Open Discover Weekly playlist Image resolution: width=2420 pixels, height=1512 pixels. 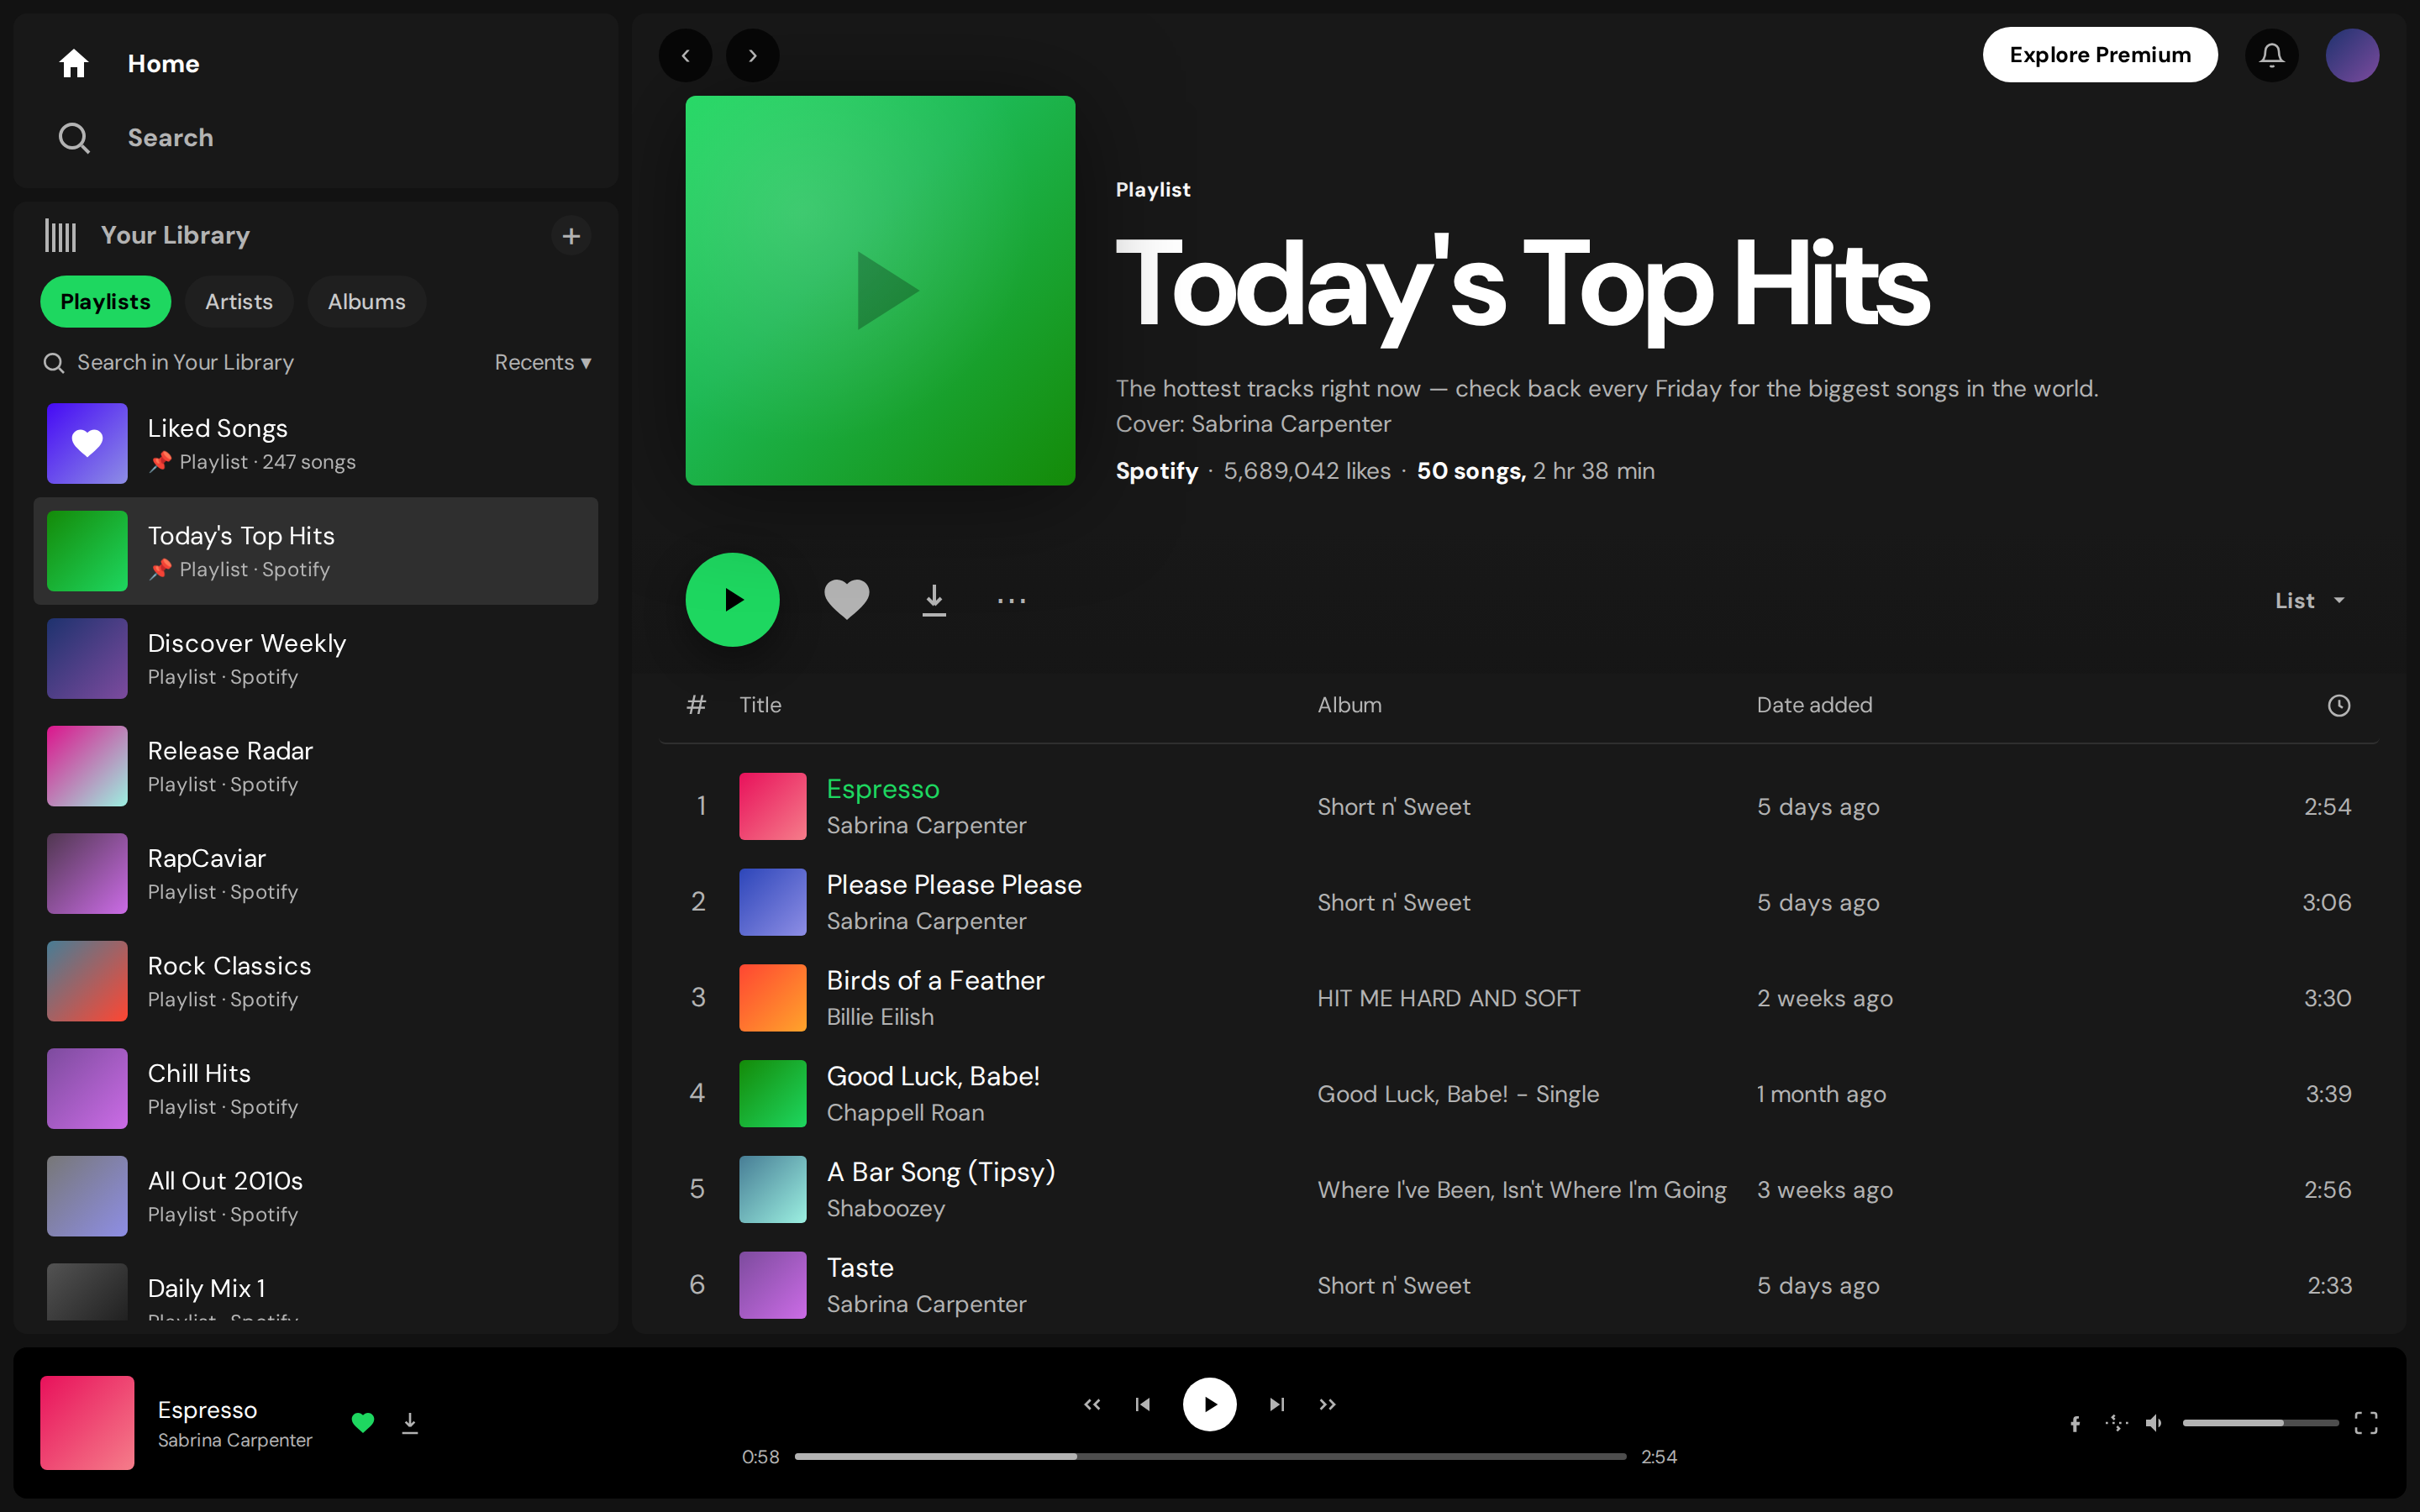(316, 659)
